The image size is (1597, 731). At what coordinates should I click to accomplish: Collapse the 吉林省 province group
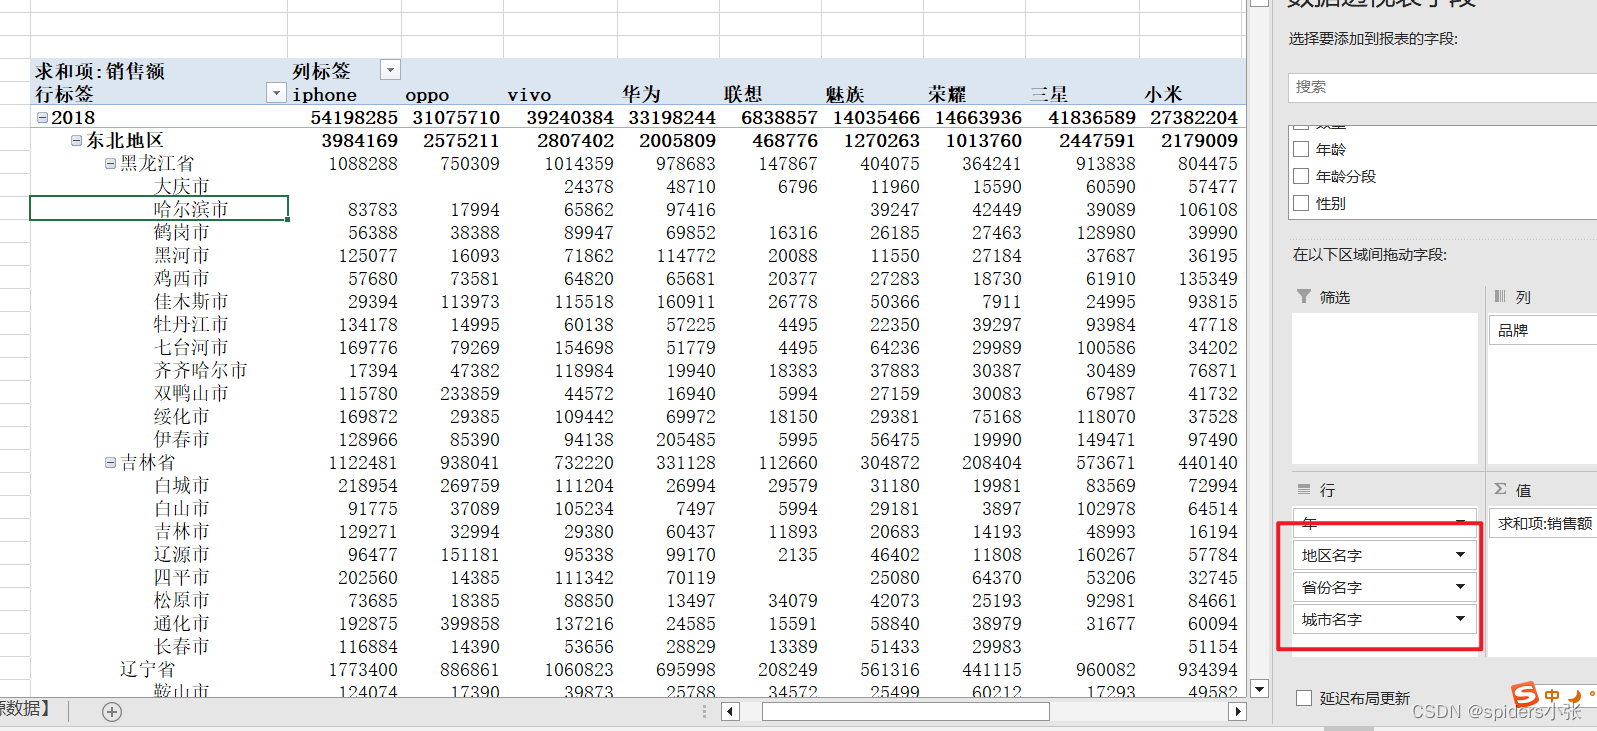coord(110,462)
